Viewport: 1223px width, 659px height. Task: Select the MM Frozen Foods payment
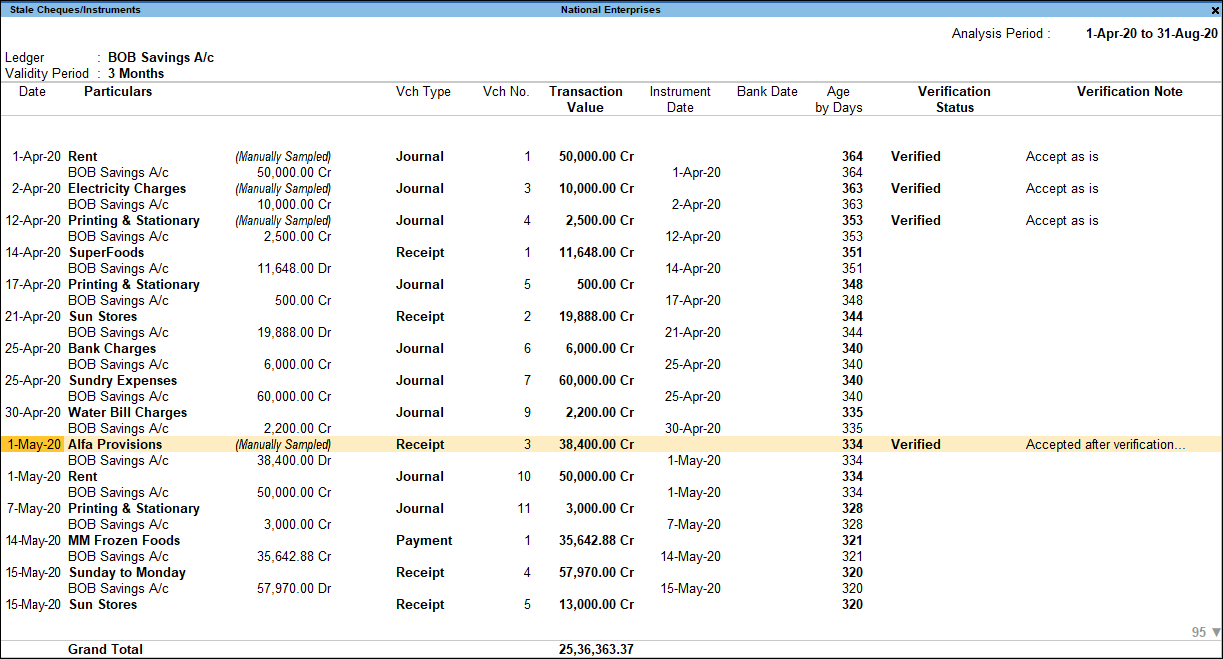611,541
